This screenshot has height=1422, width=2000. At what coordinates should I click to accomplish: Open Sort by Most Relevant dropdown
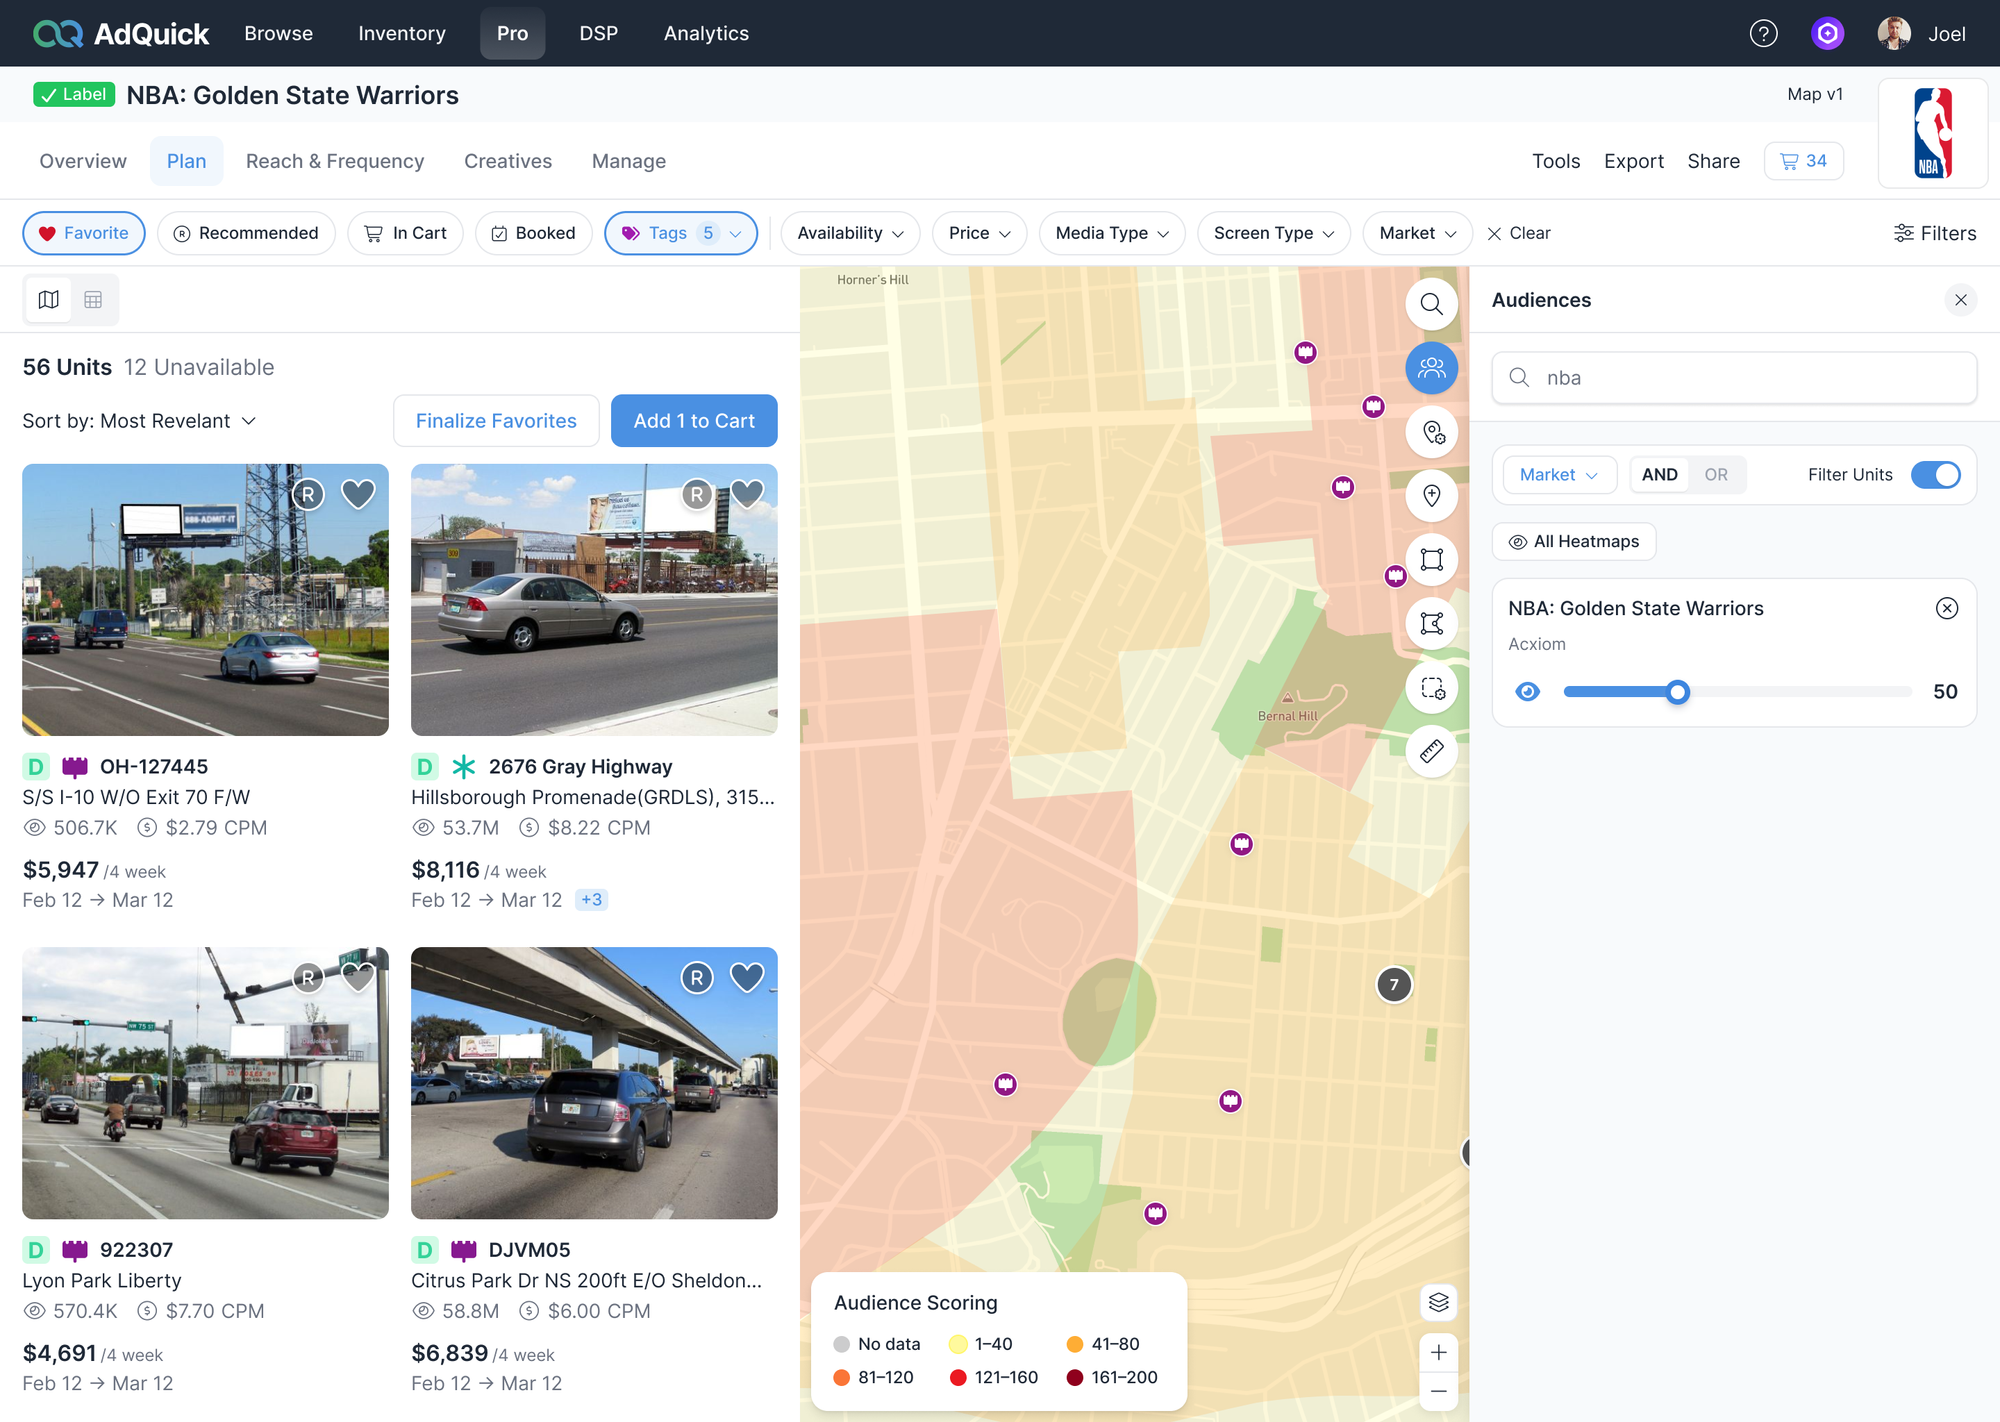tap(139, 421)
